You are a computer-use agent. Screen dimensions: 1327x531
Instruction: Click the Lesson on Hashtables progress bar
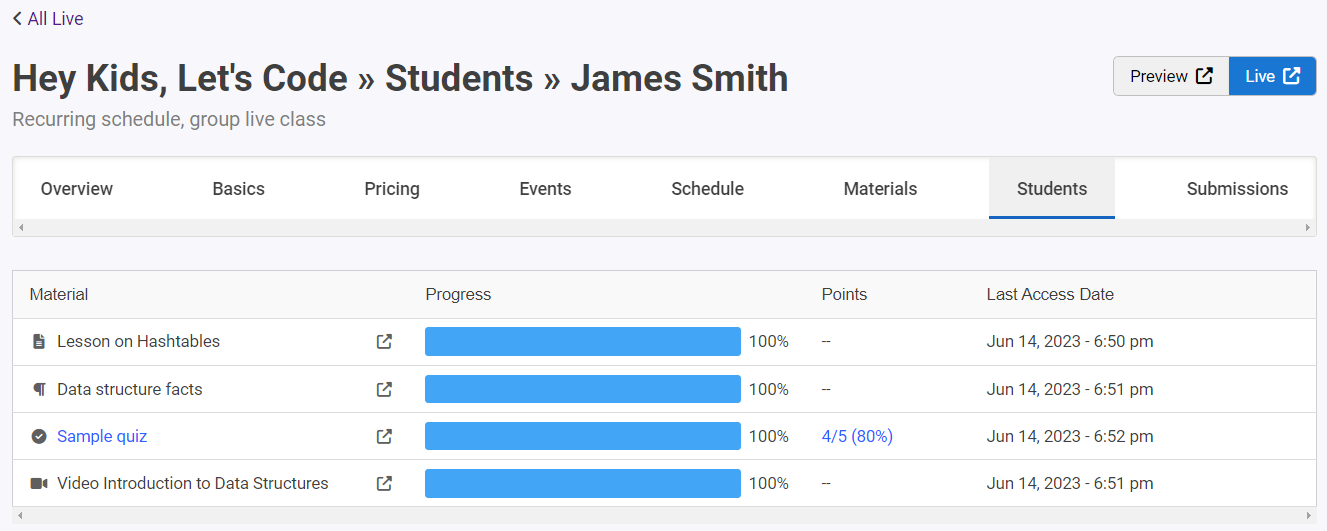(583, 342)
